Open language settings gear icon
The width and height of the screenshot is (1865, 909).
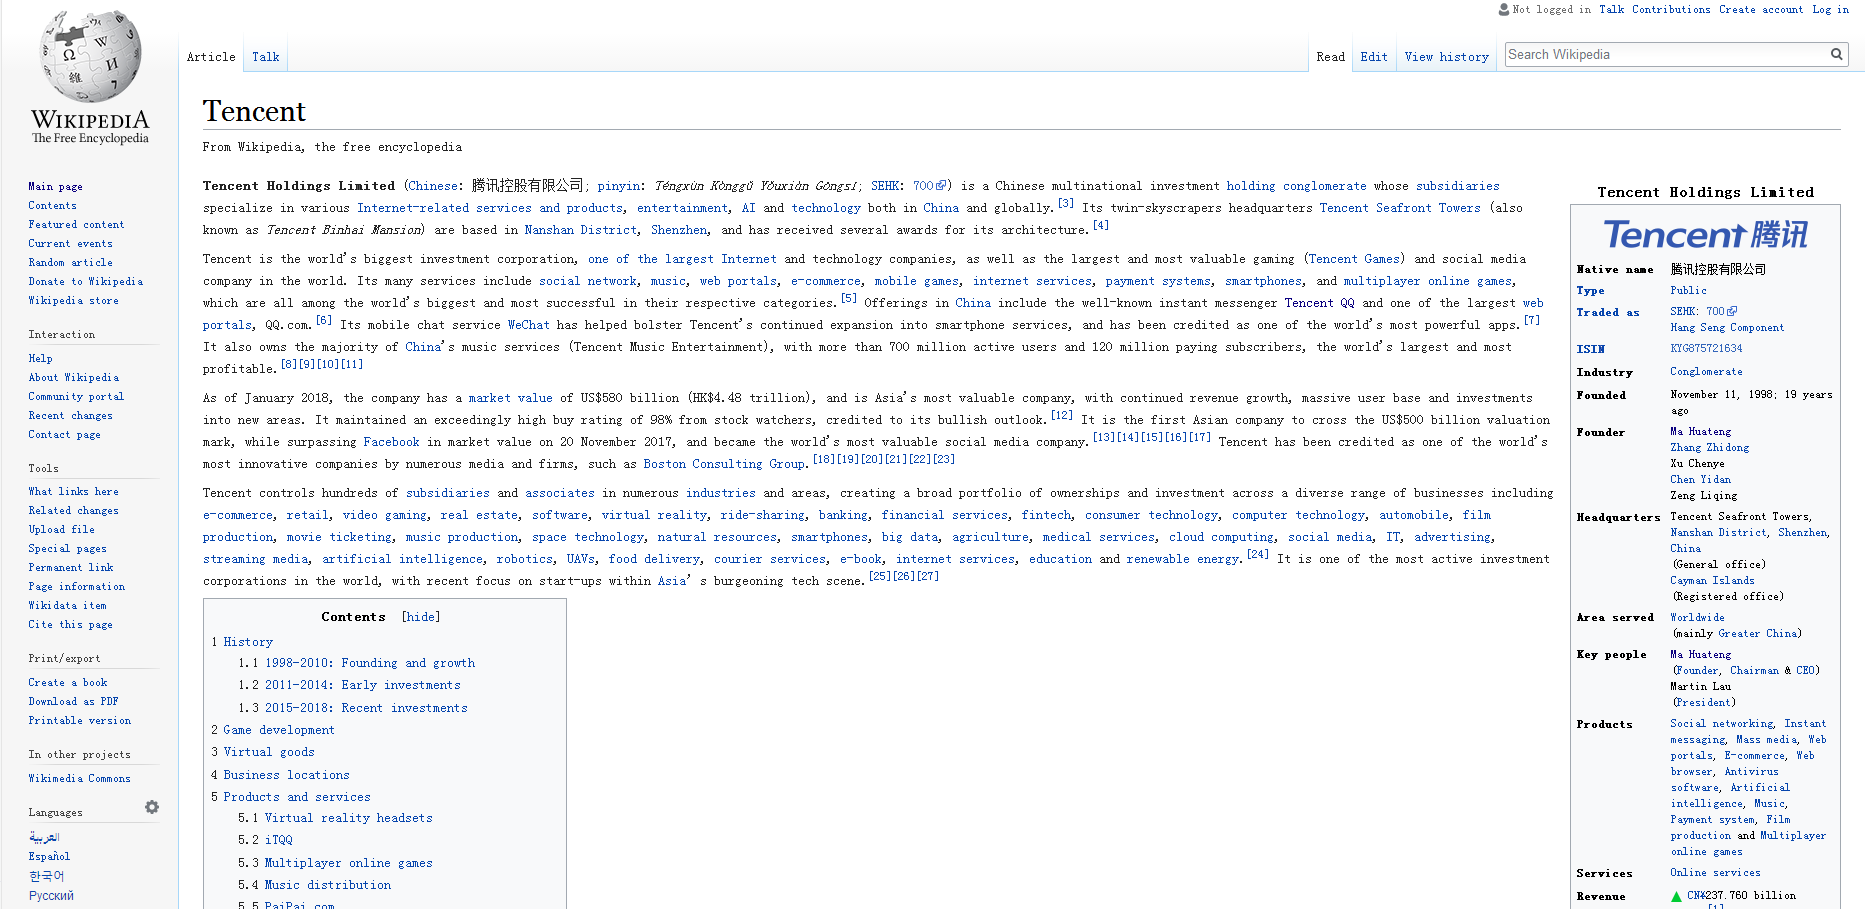tap(152, 807)
